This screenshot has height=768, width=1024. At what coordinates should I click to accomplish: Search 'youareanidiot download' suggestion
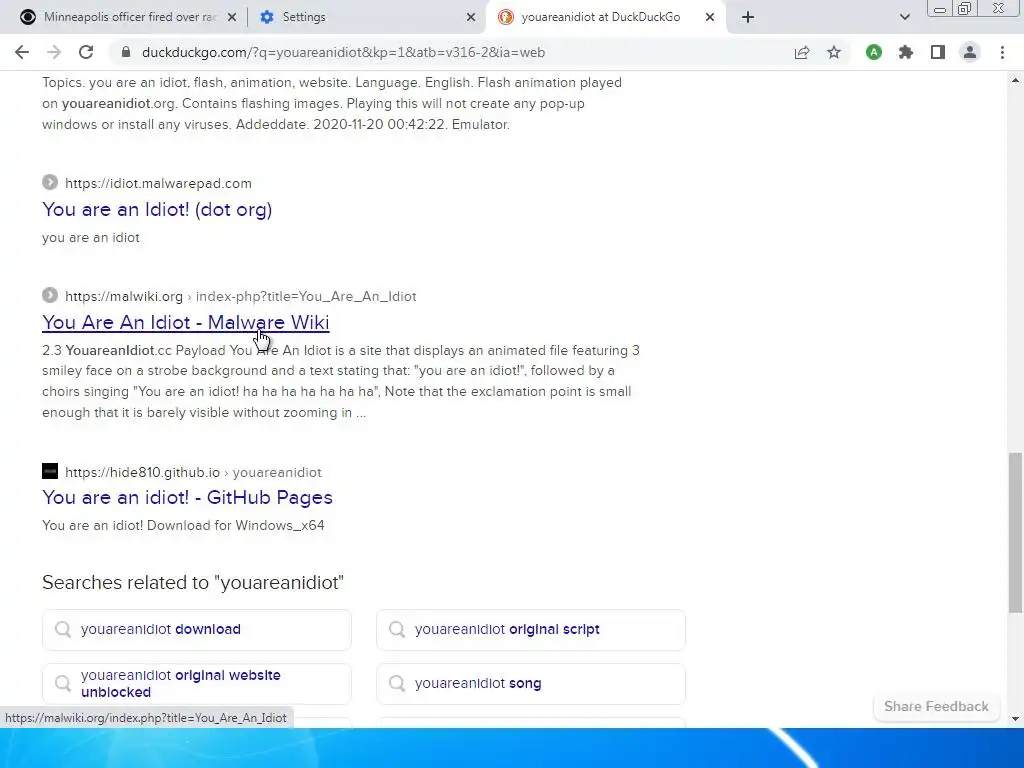point(197,630)
